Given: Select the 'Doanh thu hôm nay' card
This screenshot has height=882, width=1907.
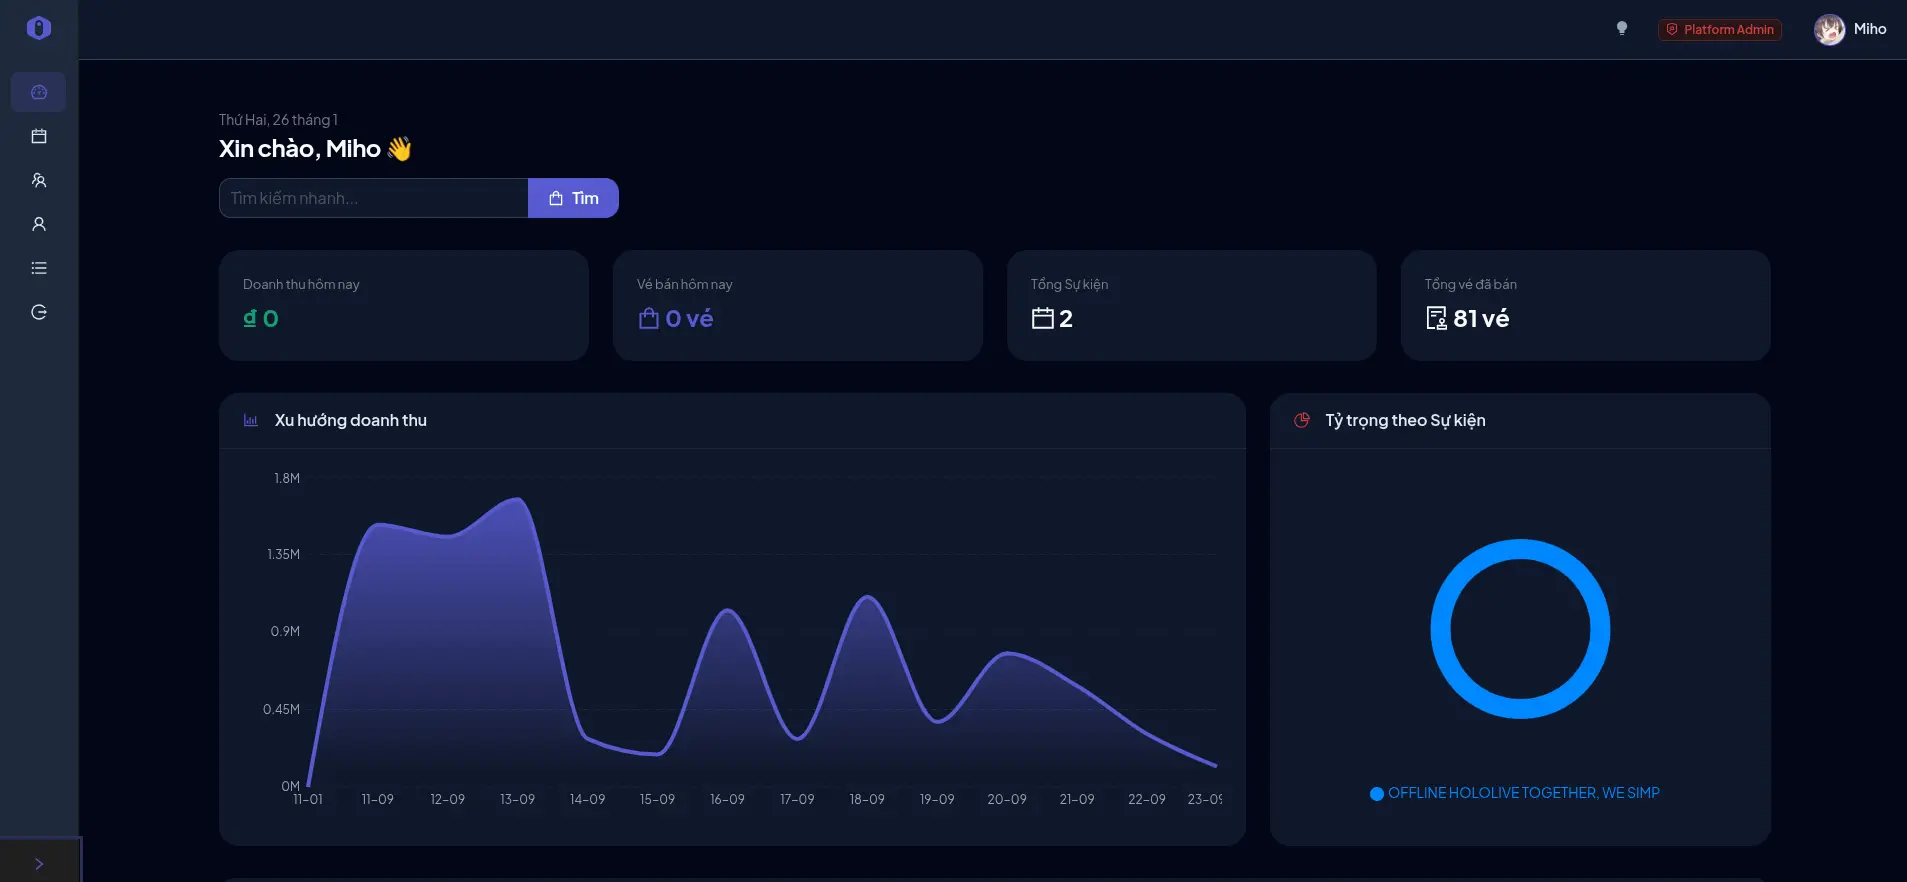Looking at the screenshot, I should (404, 305).
